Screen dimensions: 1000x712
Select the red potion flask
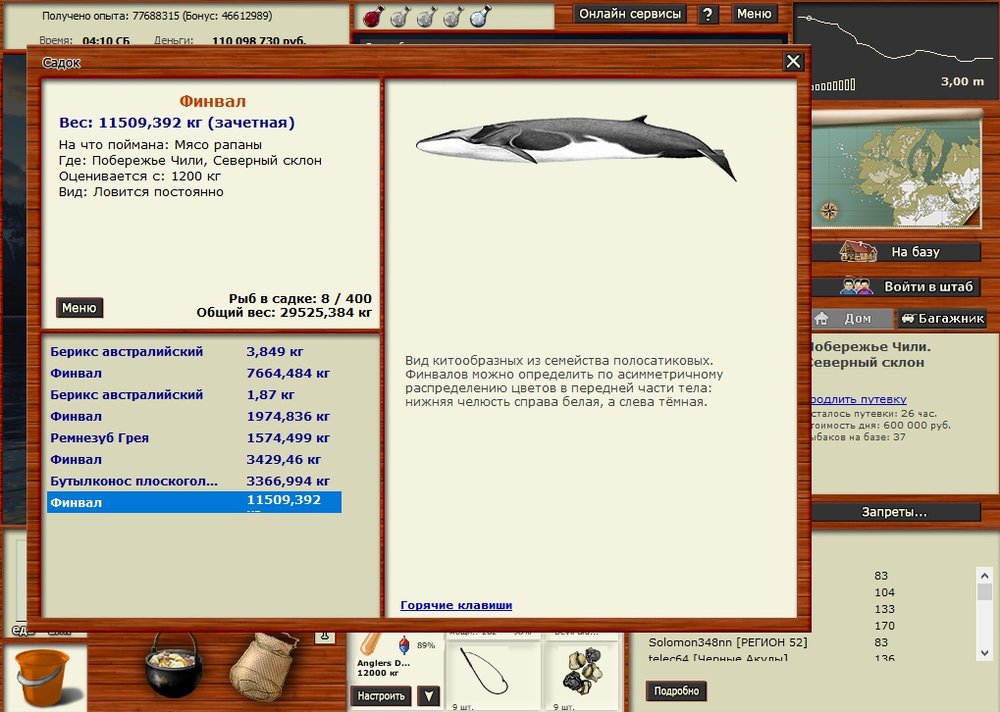point(373,16)
